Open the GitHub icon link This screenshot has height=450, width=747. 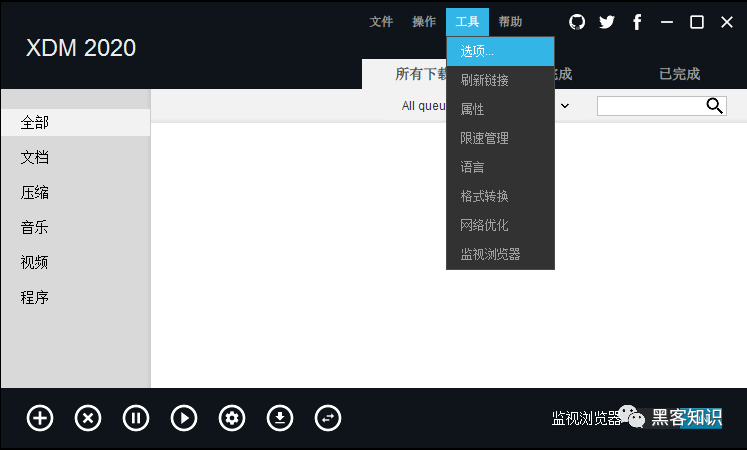click(577, 22)
